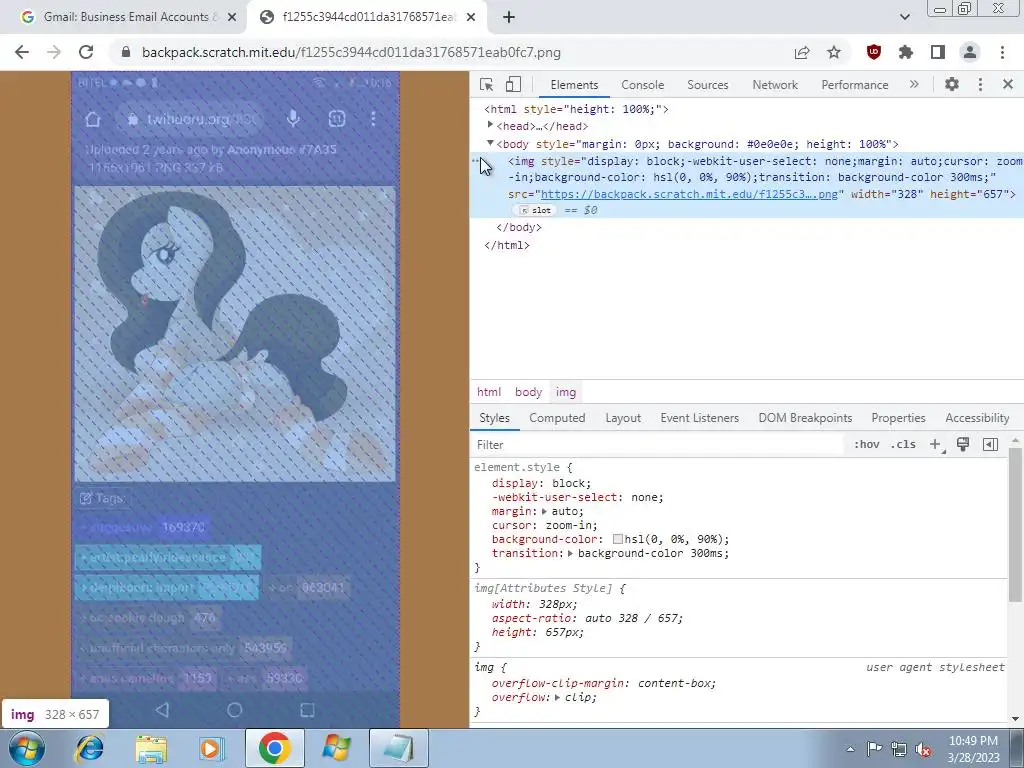The height and width of the screenshot is (768, 1024).
Task: Open the Extensions puzzle icon
Action: point(905,52)
